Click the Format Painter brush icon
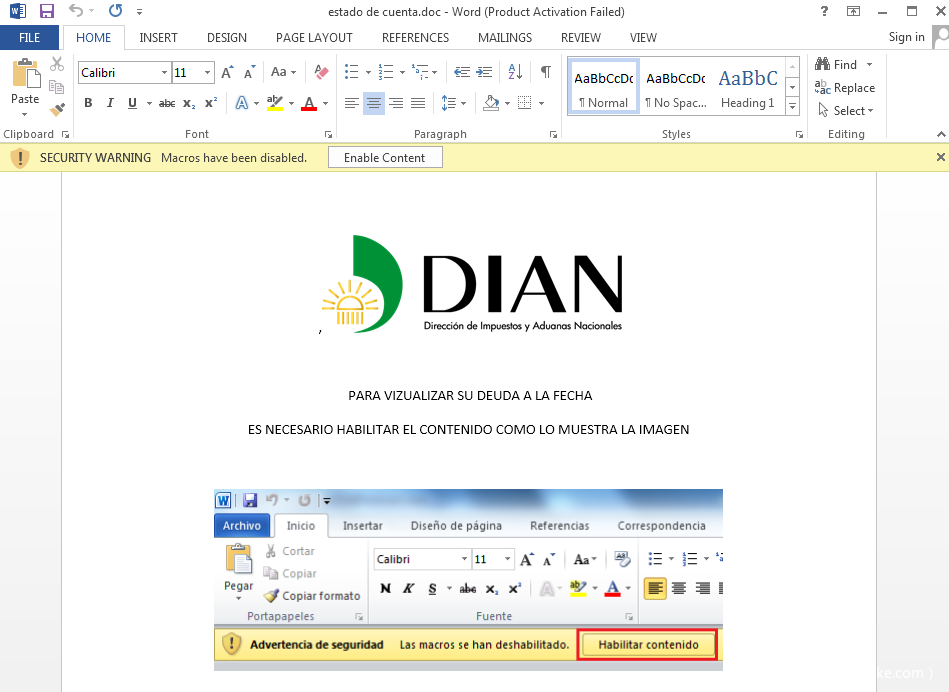 pyautogui.click(x=57, y=109)
